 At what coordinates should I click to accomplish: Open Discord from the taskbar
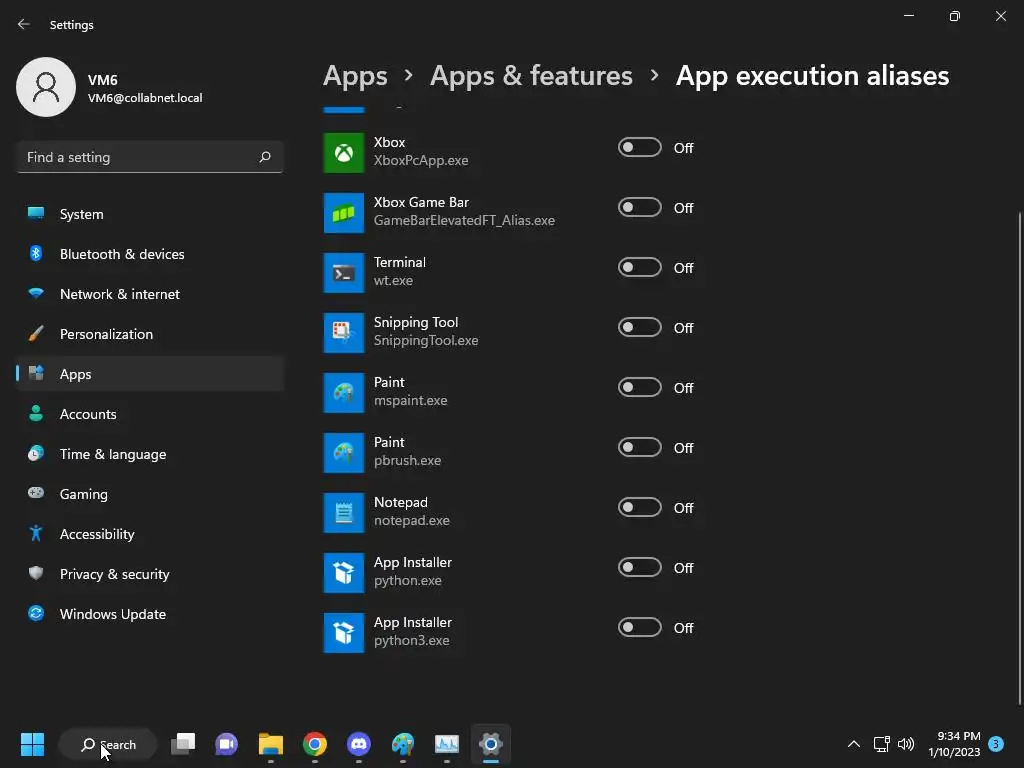[x=359, y=744]
